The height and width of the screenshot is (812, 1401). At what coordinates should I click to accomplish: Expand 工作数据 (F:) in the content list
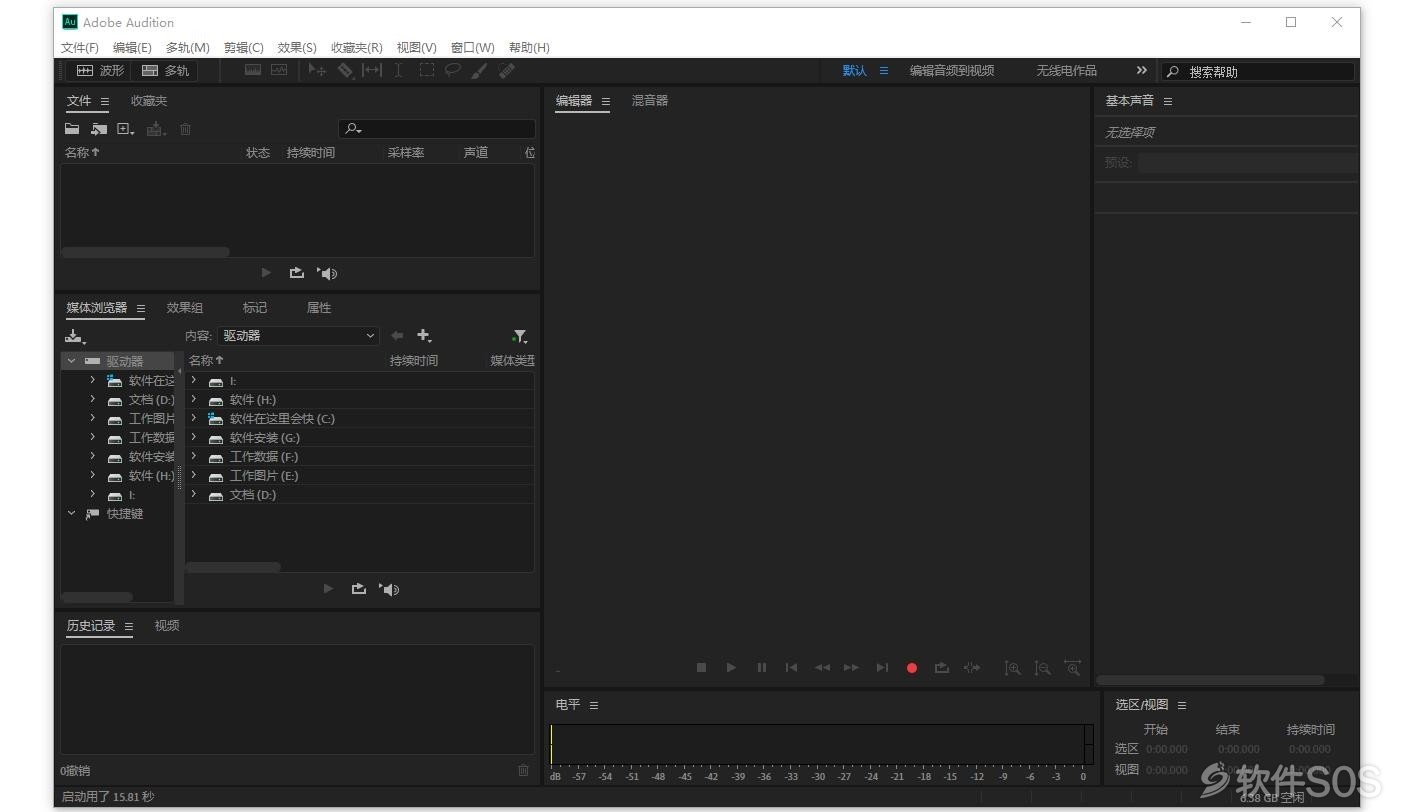[x=194, y=456]
